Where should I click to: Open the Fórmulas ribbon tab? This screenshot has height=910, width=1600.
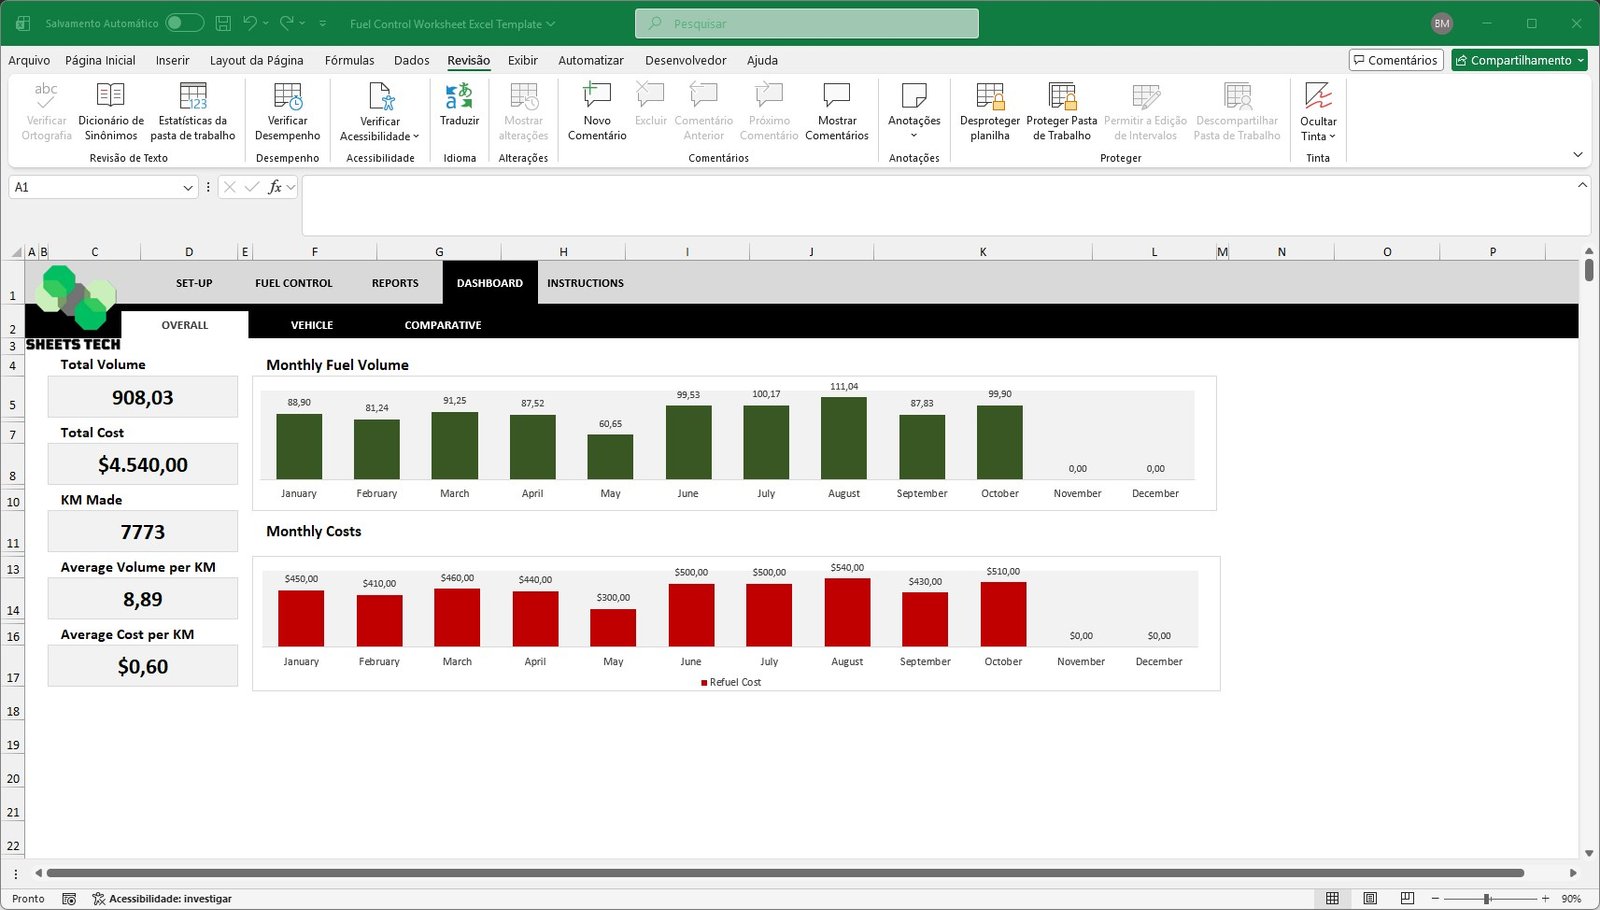coord(349,60)
